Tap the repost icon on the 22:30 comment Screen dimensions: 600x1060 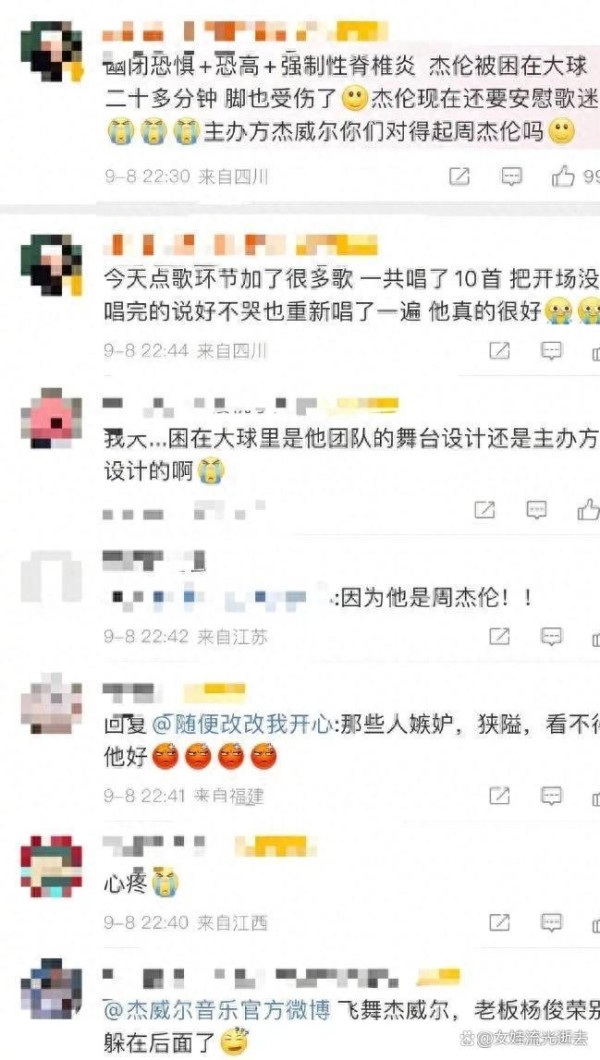459,176
